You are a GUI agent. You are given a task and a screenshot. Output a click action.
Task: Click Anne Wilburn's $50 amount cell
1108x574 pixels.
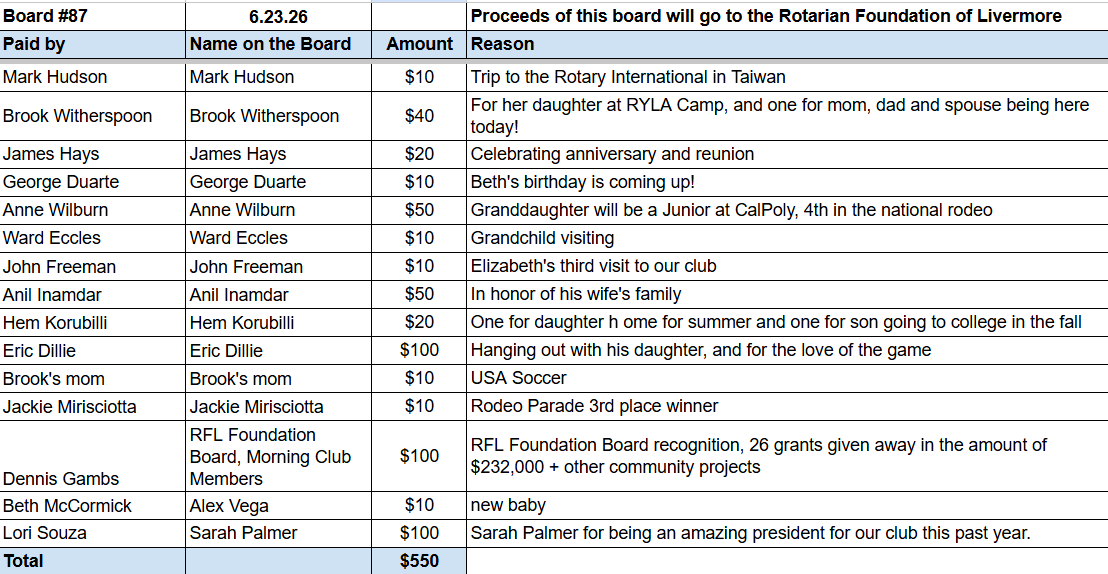pyautogui.click(x=419, y=211)
